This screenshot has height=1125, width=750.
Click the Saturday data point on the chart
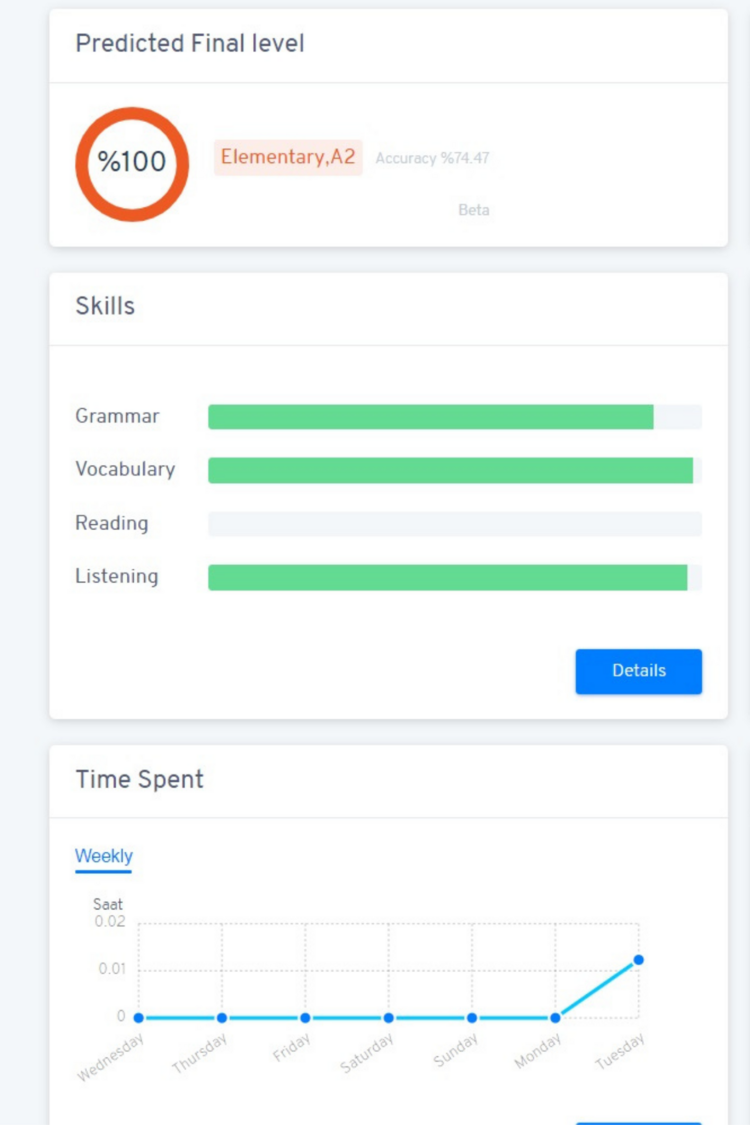(x=388, y=1017)
